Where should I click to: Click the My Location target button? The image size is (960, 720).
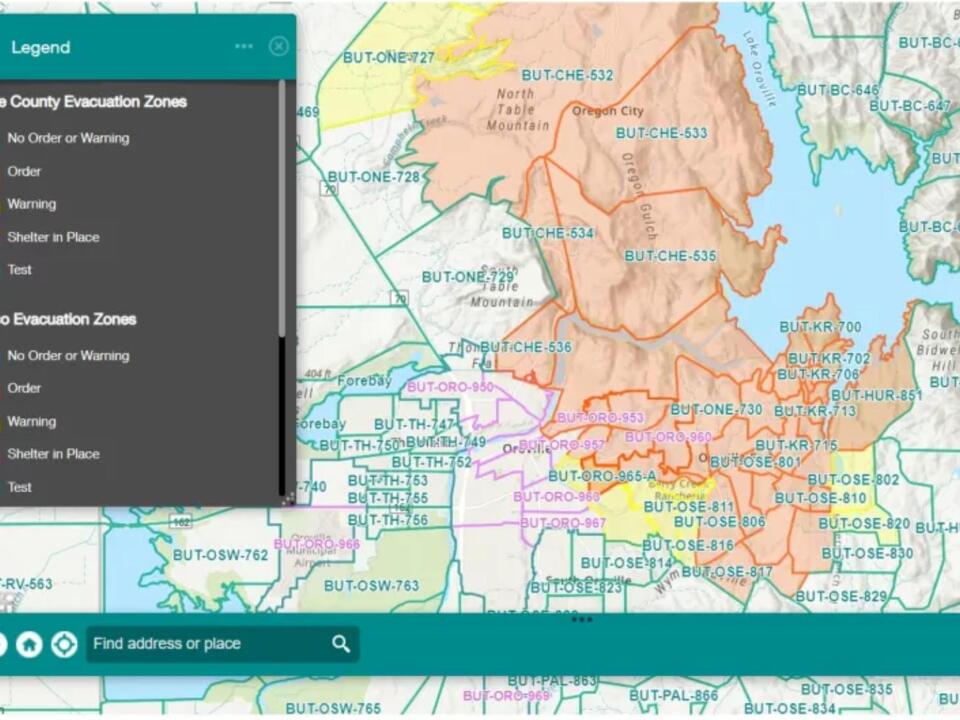click(x=64, y=644)
